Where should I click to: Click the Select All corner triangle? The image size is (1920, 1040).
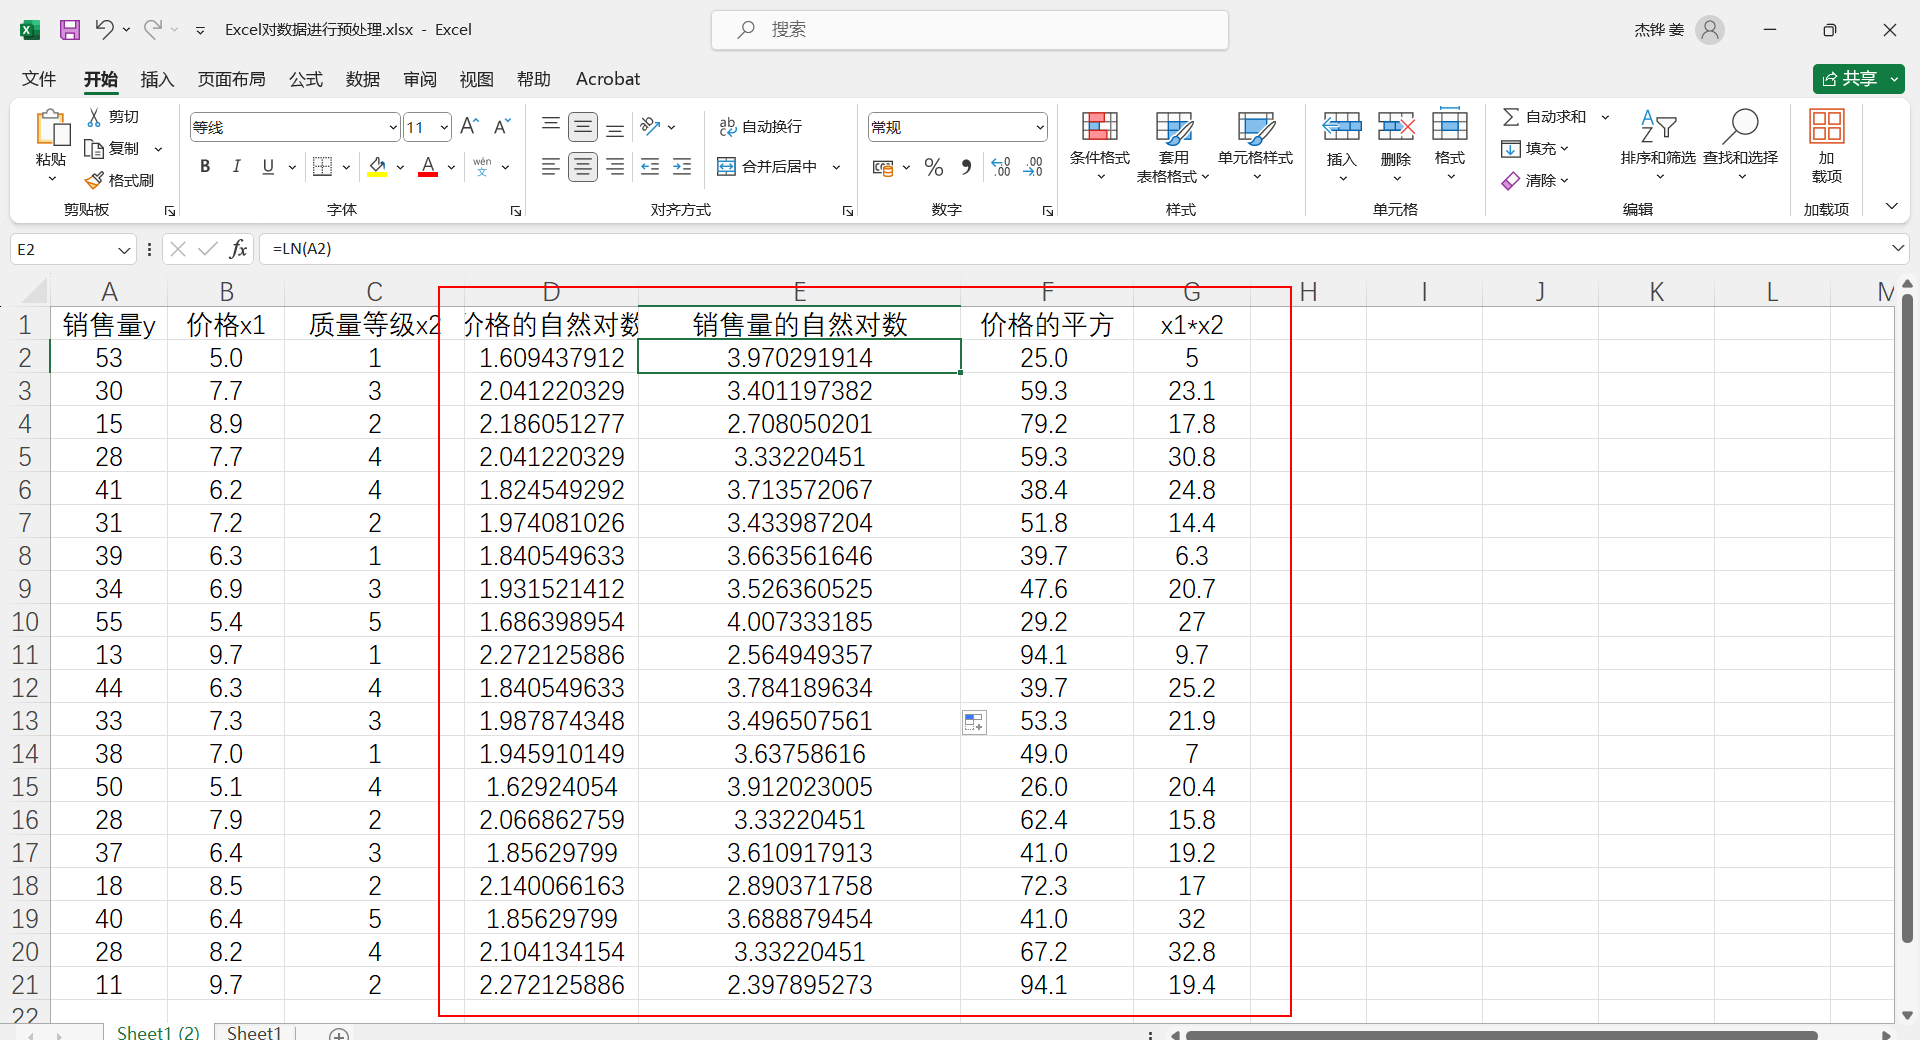pos(33,291)
